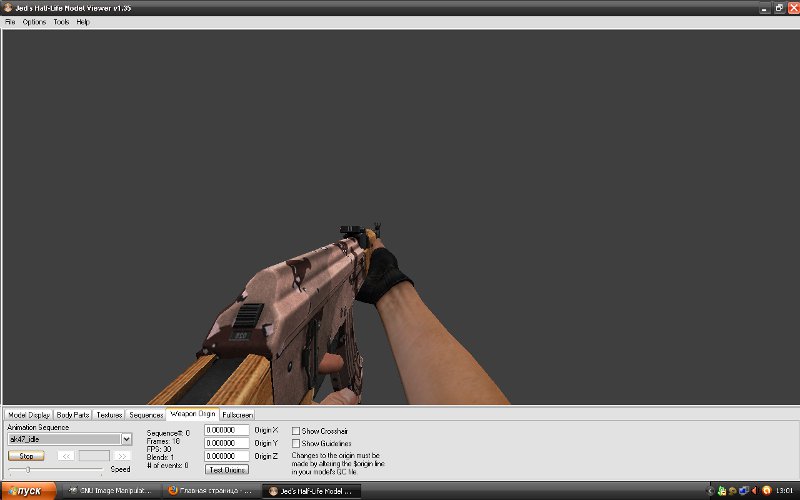Enable the Show Guidelines checkbox

tap(296, 443)
